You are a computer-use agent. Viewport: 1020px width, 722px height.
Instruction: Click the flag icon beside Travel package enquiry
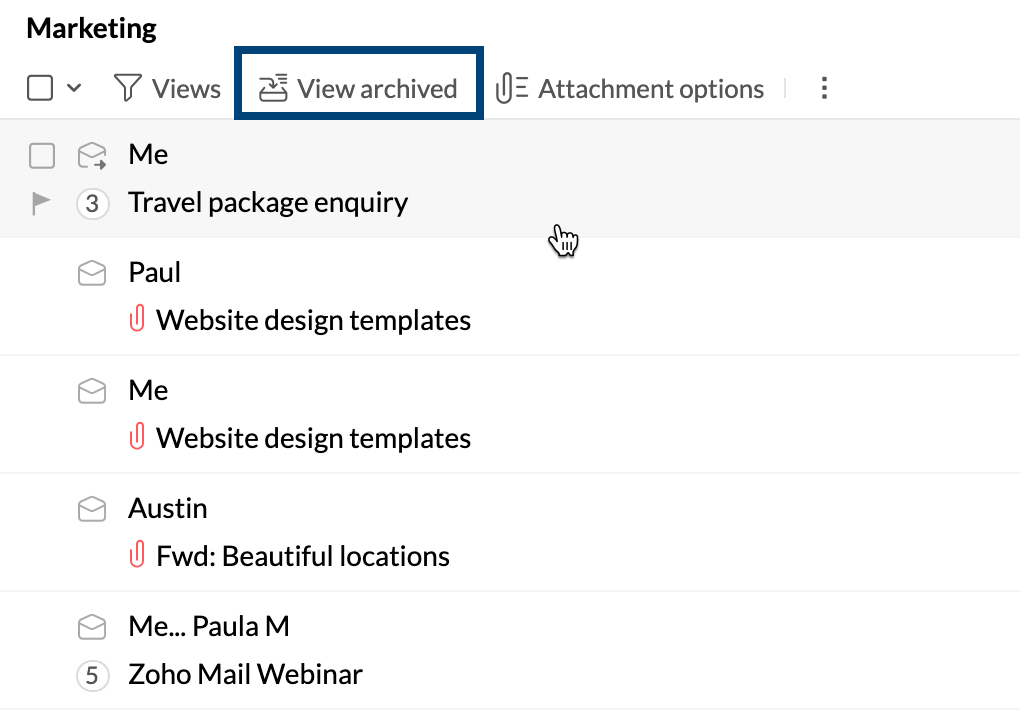41,203
